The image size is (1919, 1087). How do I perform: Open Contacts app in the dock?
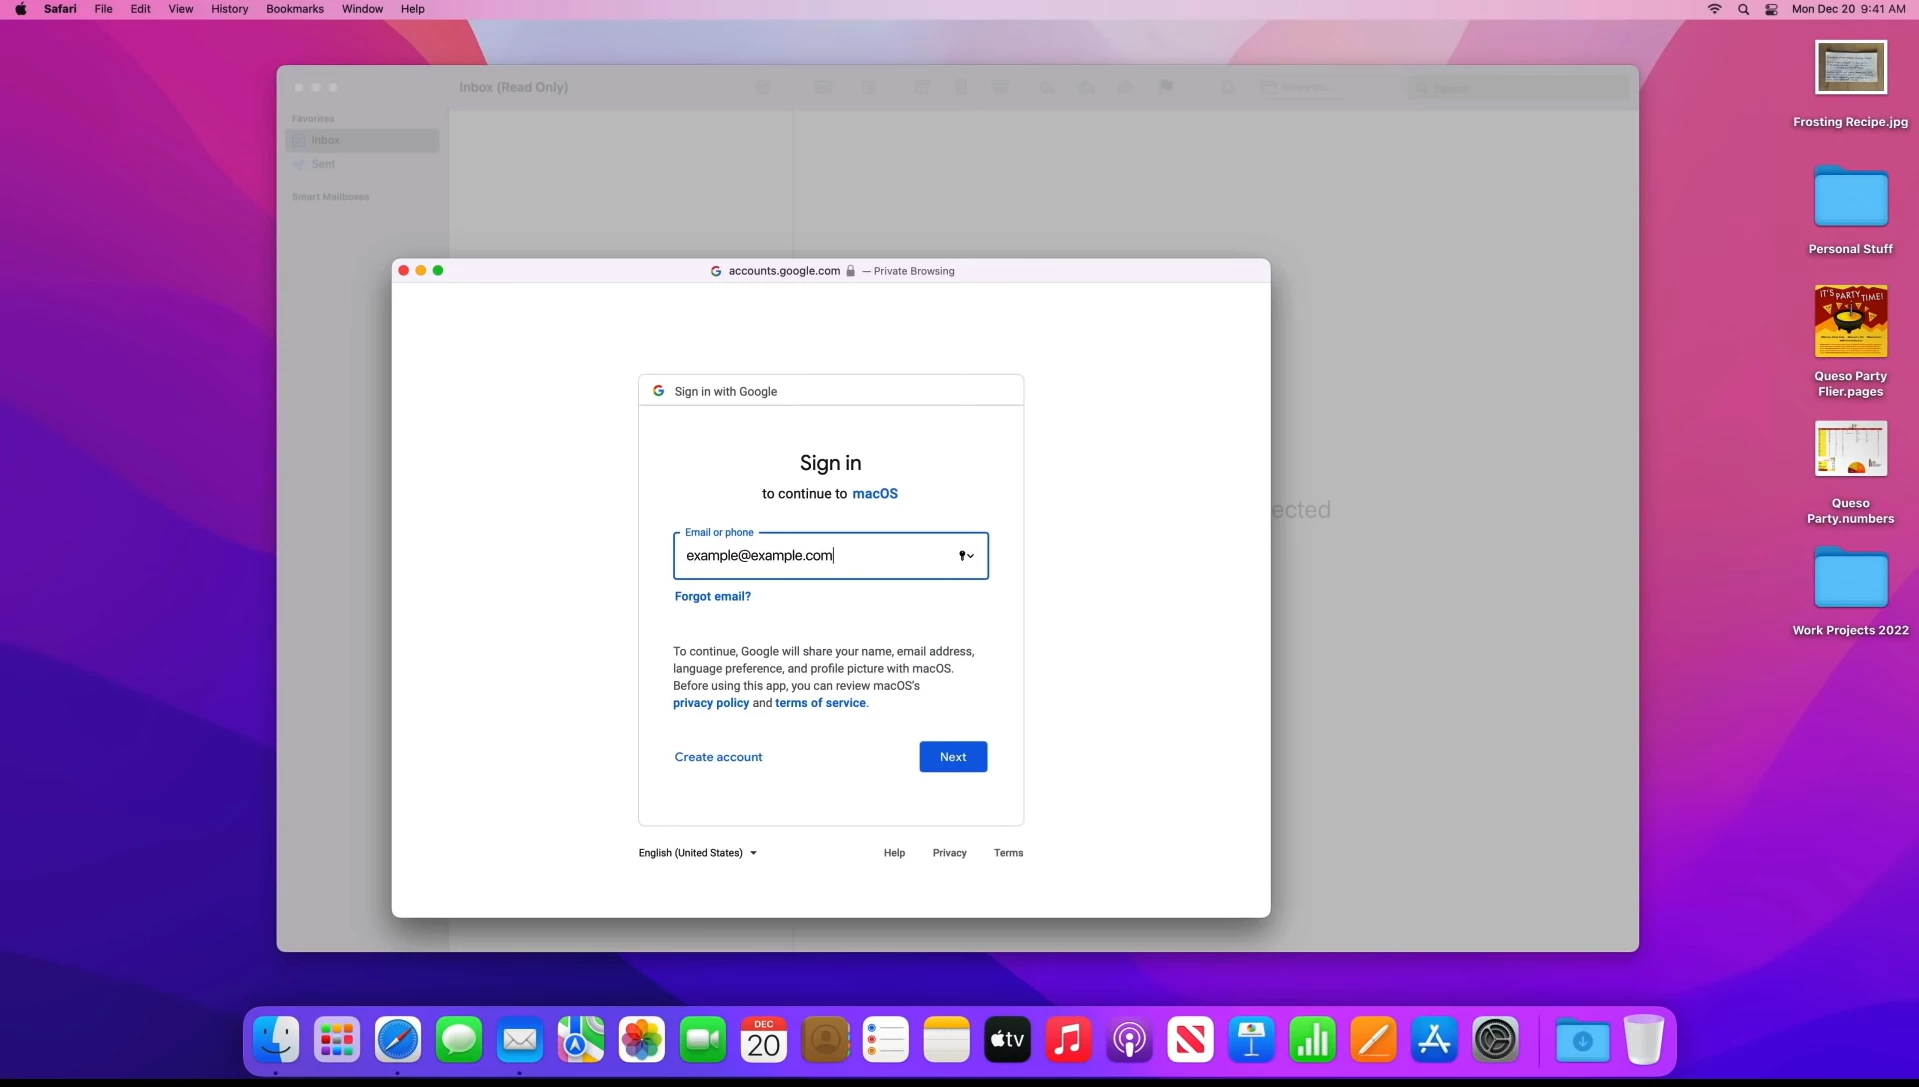pos(825,1040)
